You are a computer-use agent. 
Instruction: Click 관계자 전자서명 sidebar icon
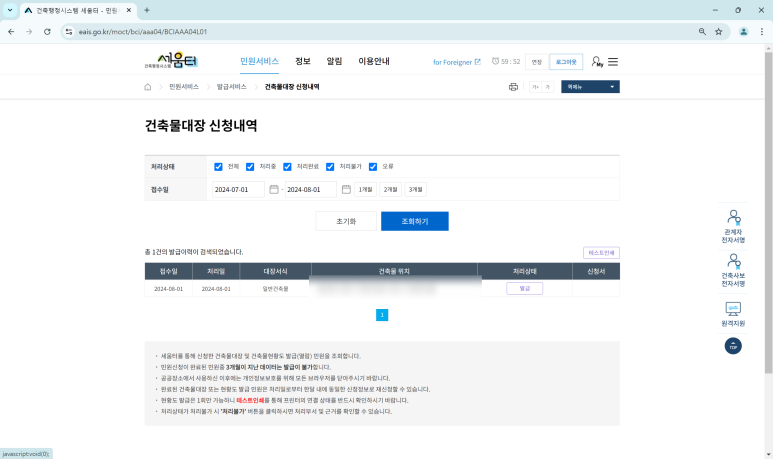(733, 226)
